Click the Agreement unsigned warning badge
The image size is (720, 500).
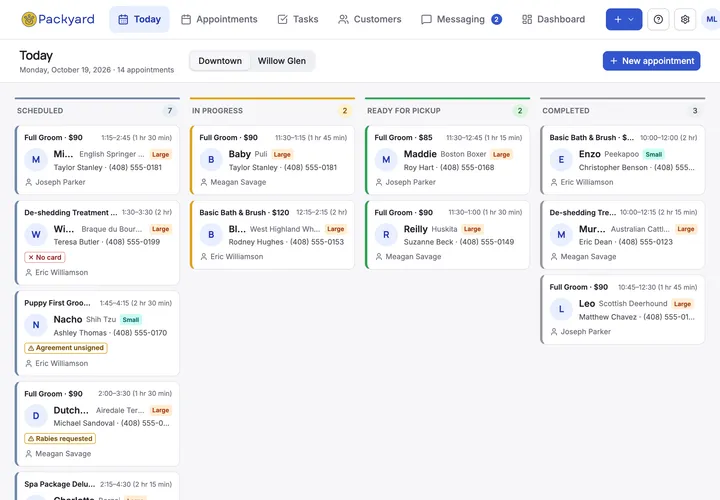click(66, 348)
